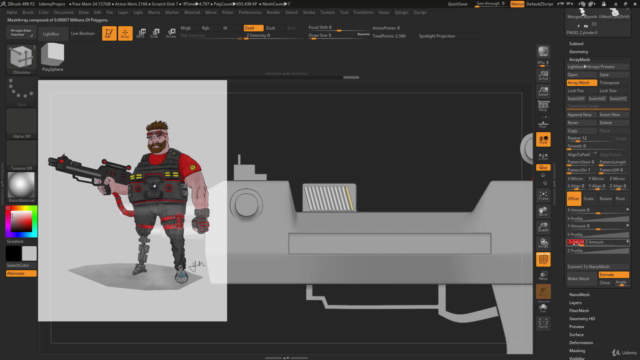Open the BasicMaterial sphere picker
Image resolution: width=640 pixels, height=360 pixels.
(x=21, y=187)
